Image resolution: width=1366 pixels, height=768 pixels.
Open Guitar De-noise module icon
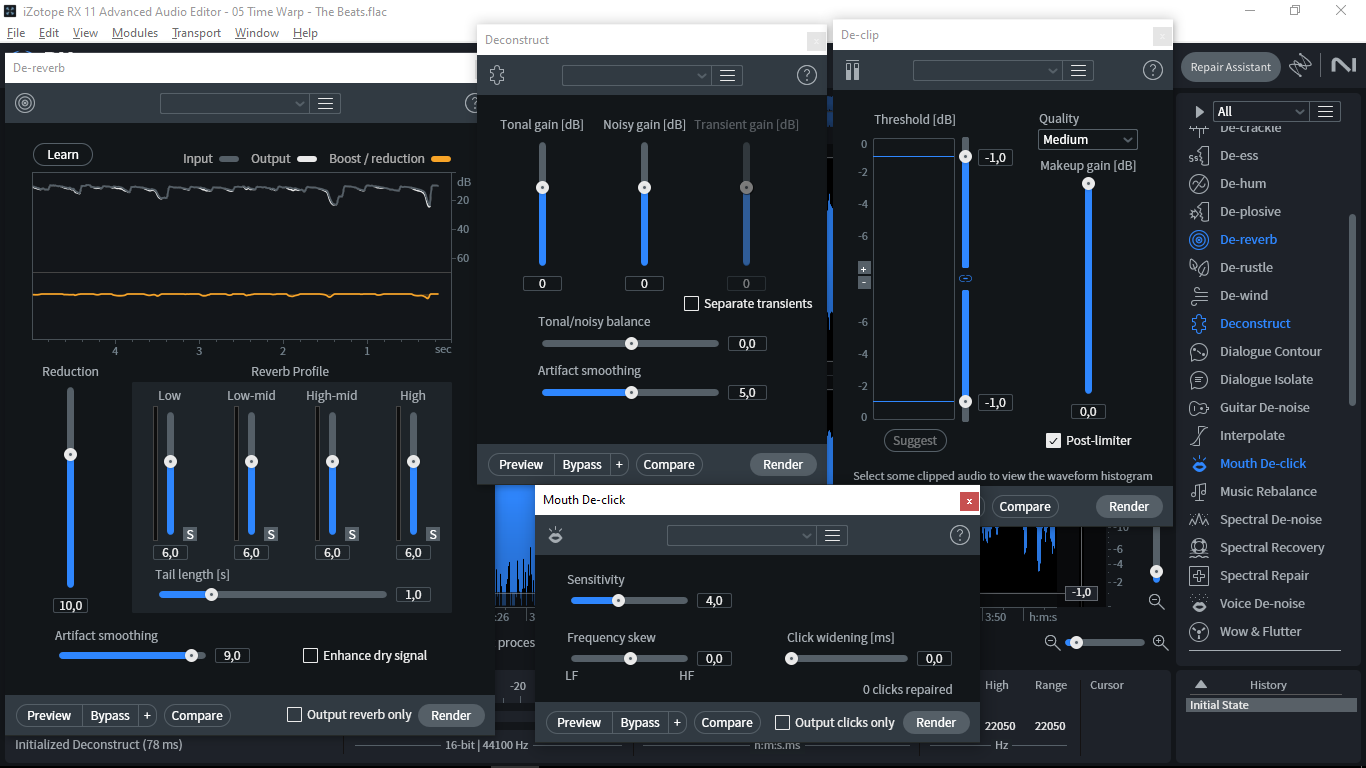coord(1199,408)
